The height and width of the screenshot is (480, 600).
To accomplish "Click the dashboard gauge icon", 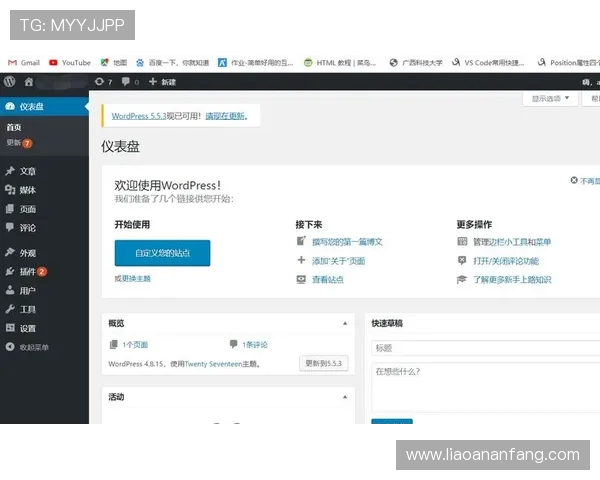I will click(x=10, y=106).
